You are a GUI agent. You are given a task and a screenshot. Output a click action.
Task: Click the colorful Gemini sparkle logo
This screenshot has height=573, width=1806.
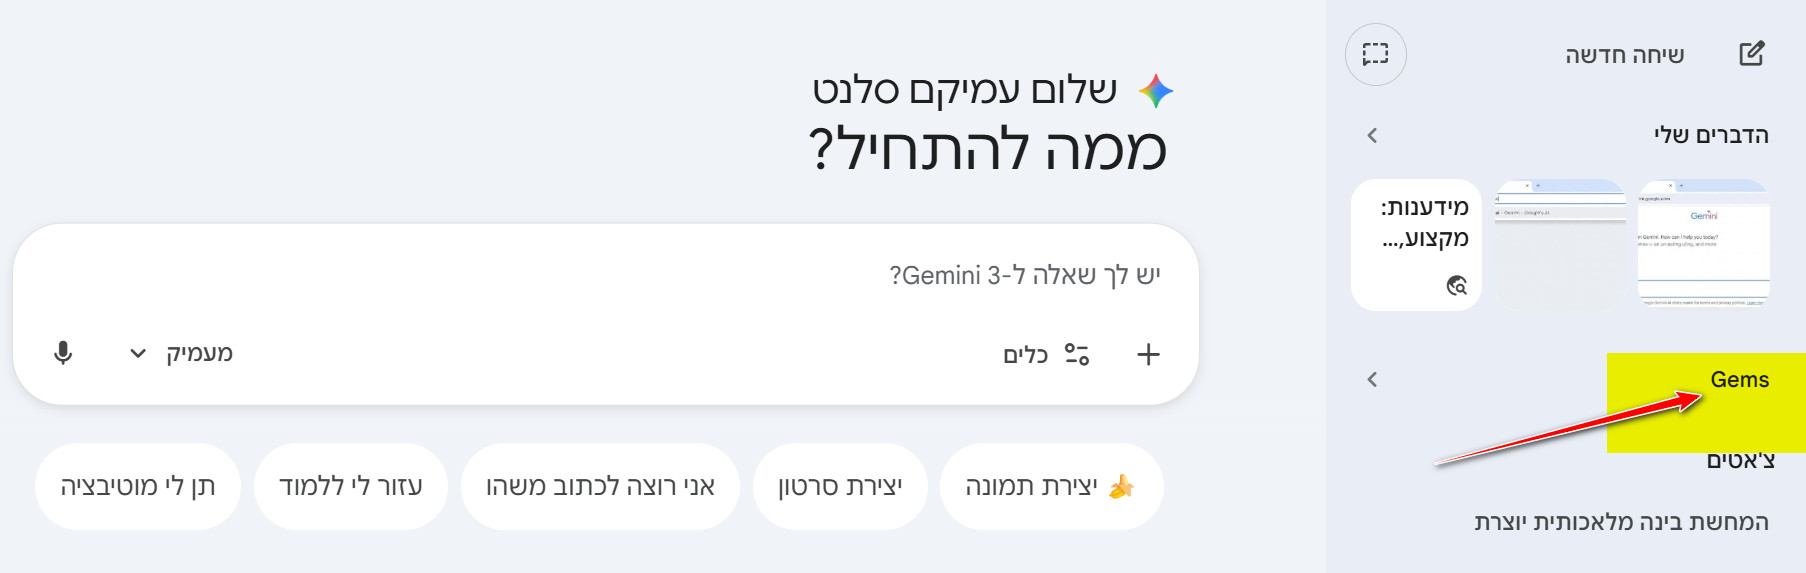click(1156, 91)
